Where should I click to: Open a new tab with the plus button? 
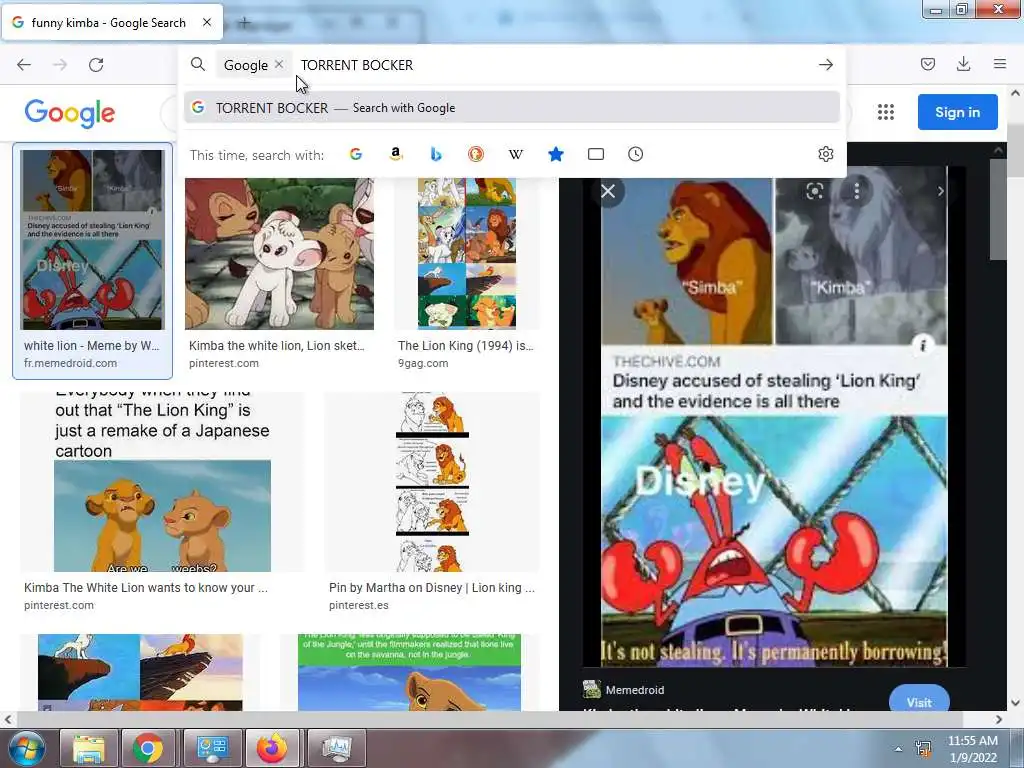click(x=244, y=23)
